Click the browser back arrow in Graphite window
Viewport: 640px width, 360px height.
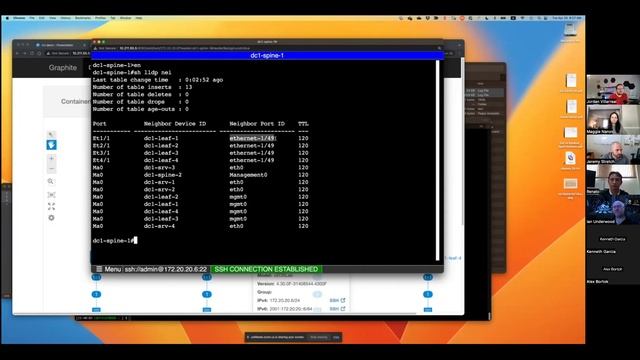coord(18,53)
